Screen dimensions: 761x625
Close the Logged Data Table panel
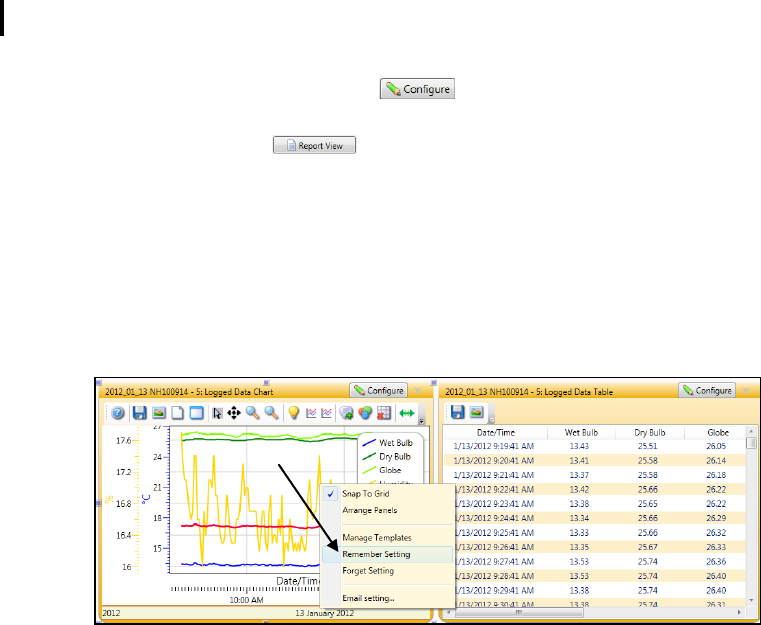pos(746,391)
